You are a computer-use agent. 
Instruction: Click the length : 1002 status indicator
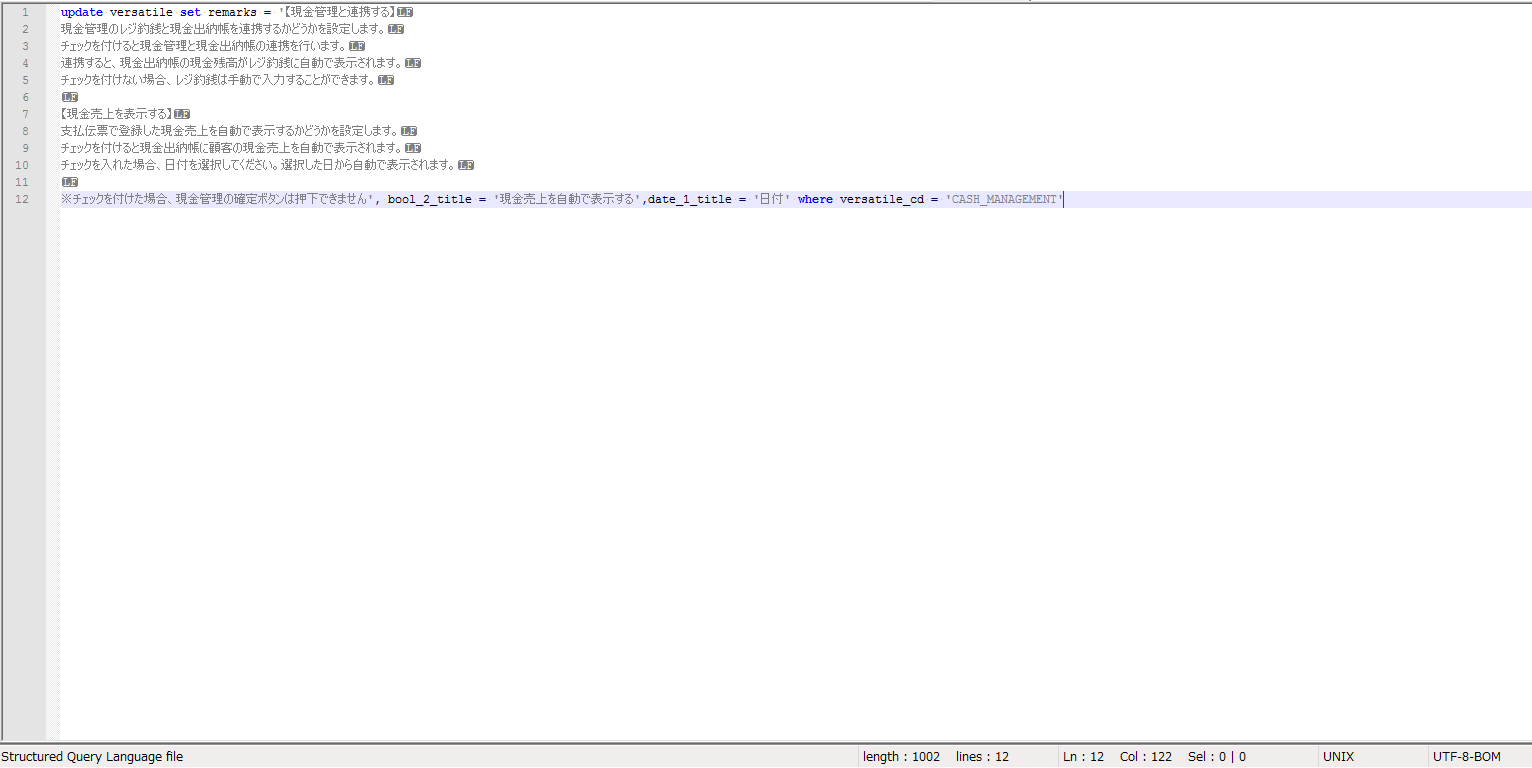point(901,756)
